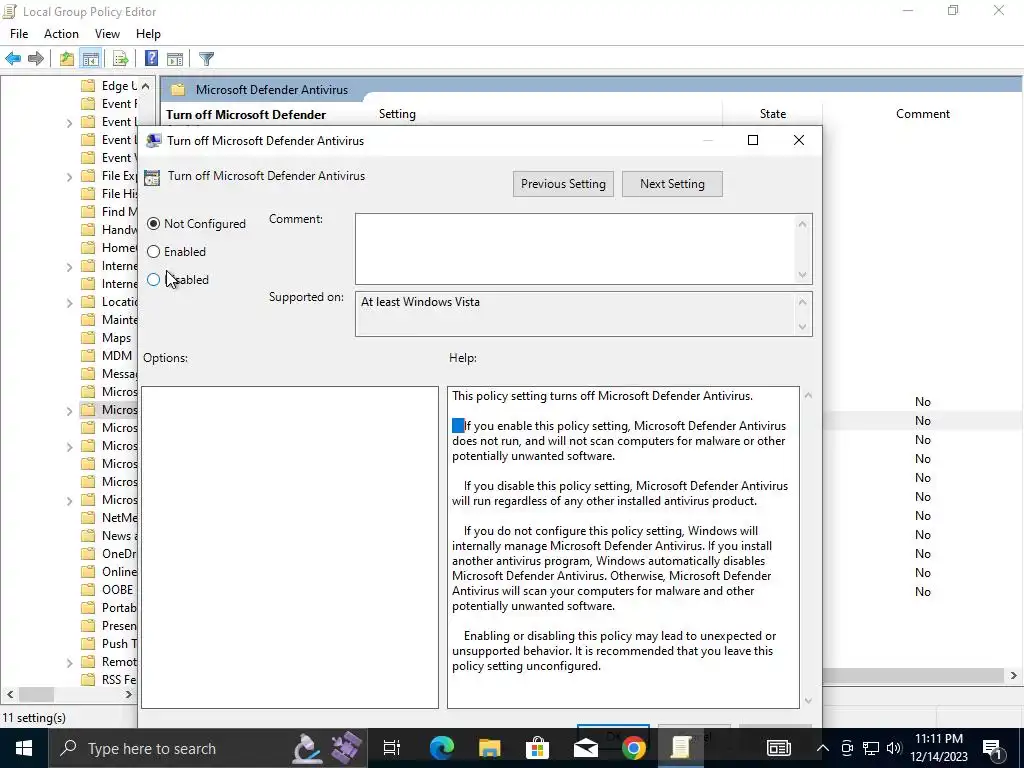Click the taskbar clock showing 11:11 PM
The height and width of the screenshot is (768, 1024).
(x=940, y=748)
